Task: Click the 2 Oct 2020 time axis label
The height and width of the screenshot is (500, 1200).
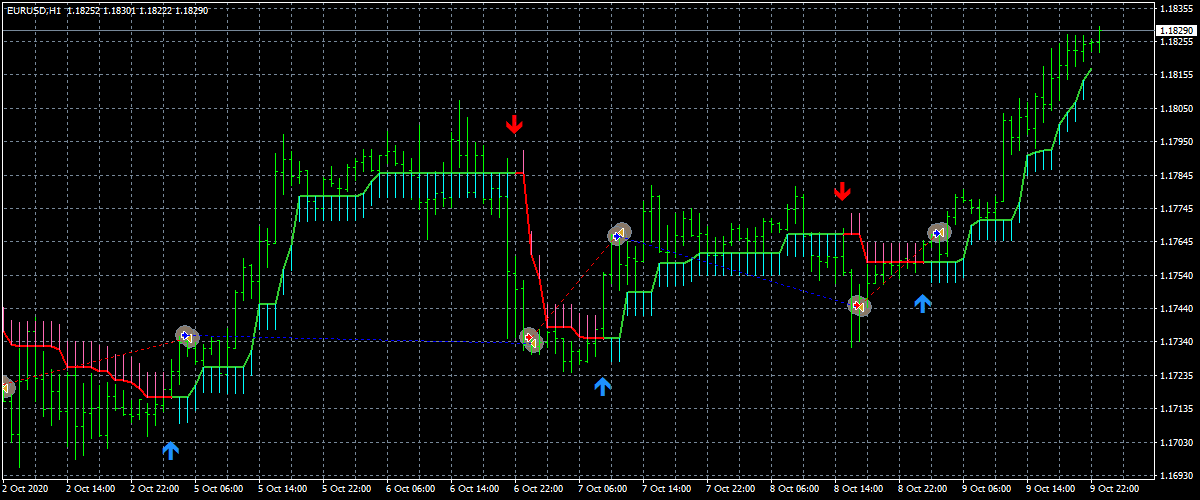Action: [27, 490]
